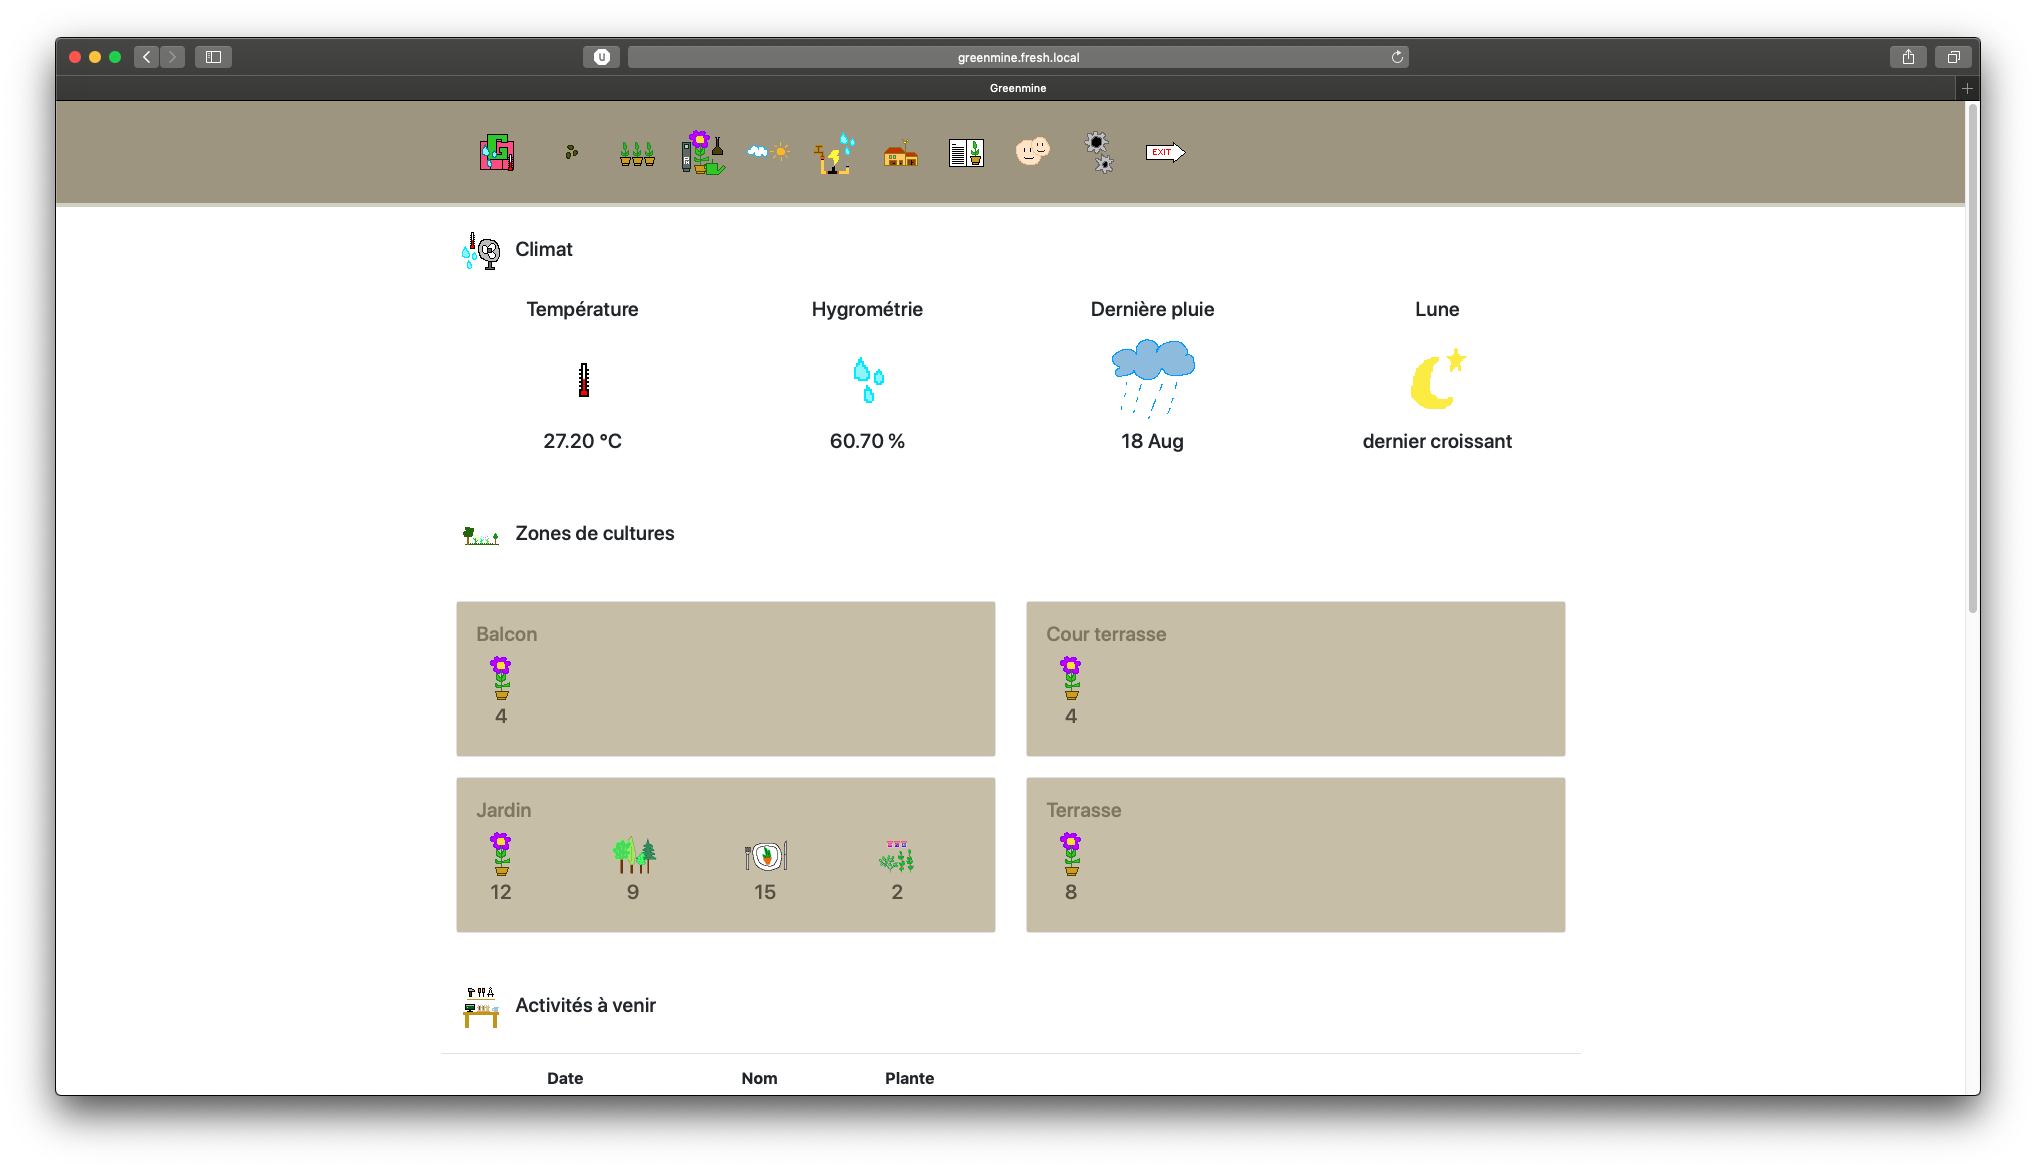
Task: Click the page vertical scrollbar
Action: coord(1973,358)
